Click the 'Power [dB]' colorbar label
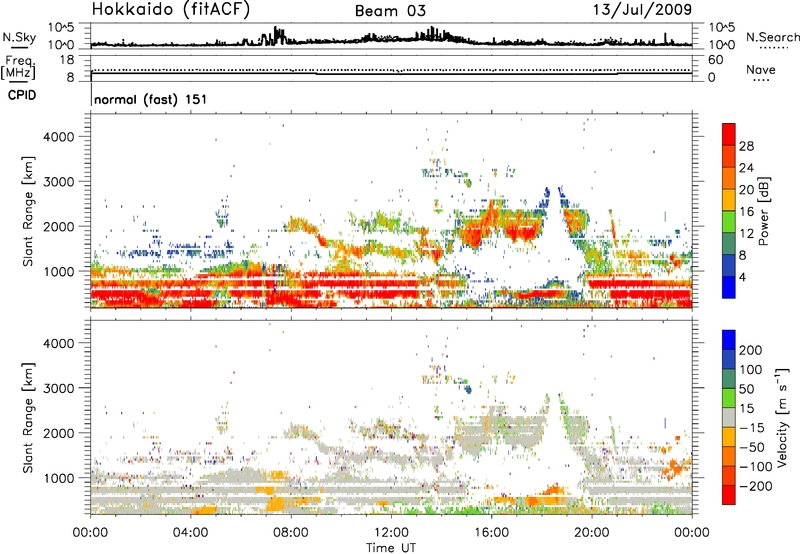Image resolution: width=800 pixels, height=554 pixels. coord(764,211)
